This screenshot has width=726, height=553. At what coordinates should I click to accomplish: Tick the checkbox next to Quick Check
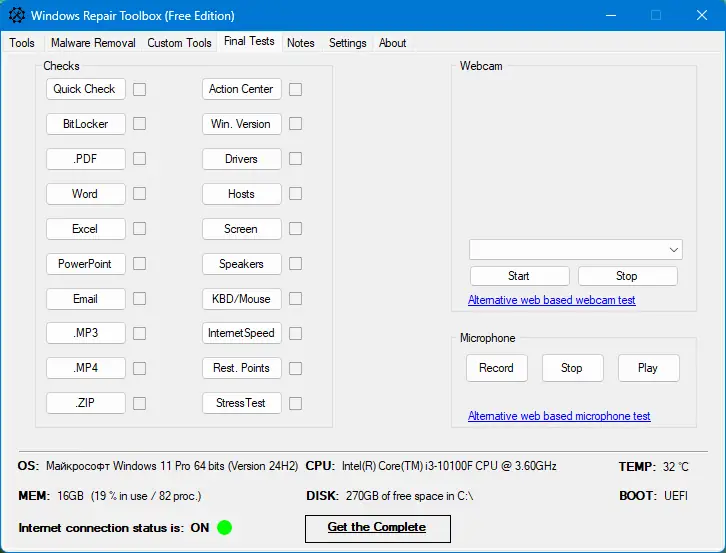click(x=139, y=89)
